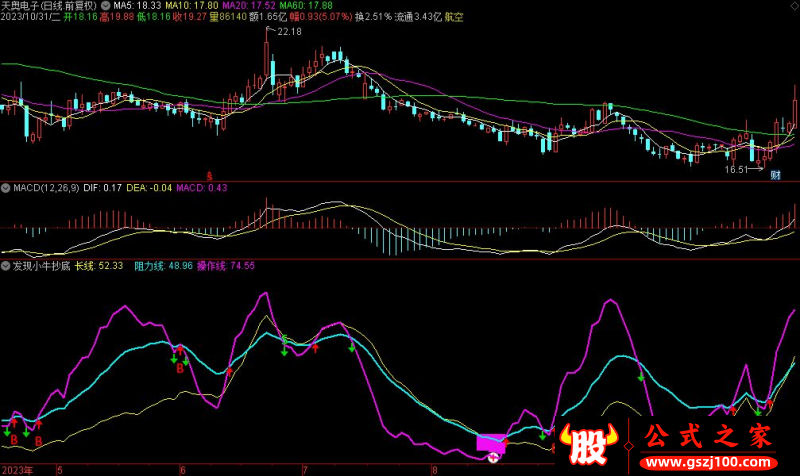
Task: Click the magenta rectangle bottom signal
Action: [491, 441]
